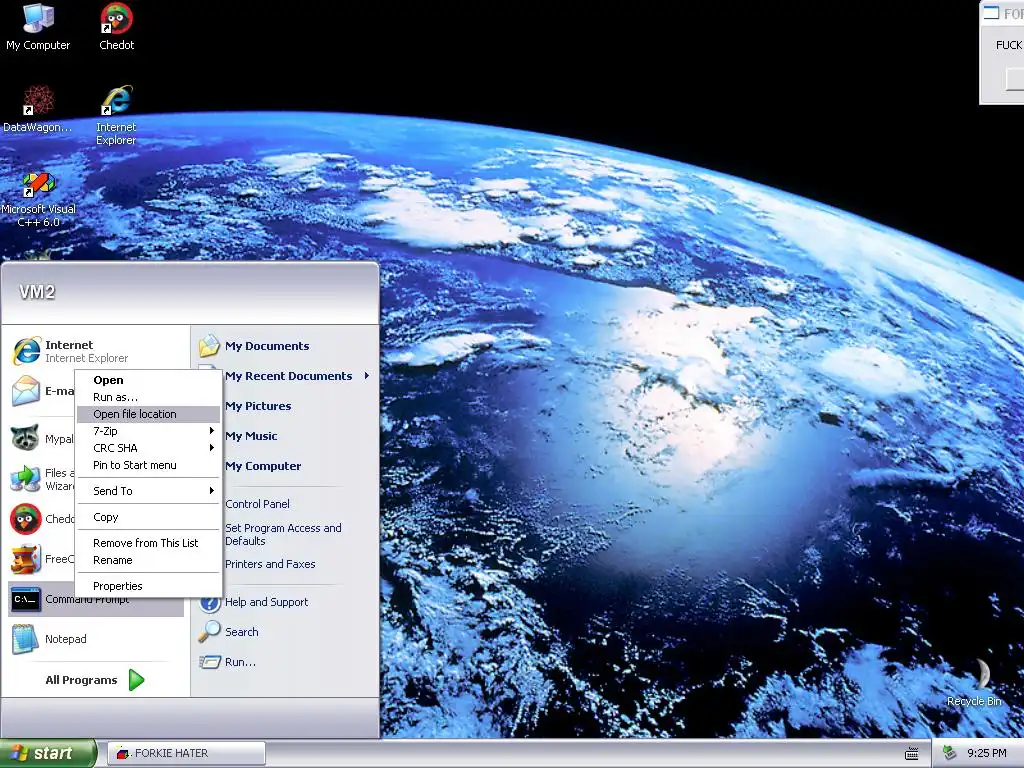Click the on-screen keyboard tray icon

pyautogui.click(x=912, y=754)
